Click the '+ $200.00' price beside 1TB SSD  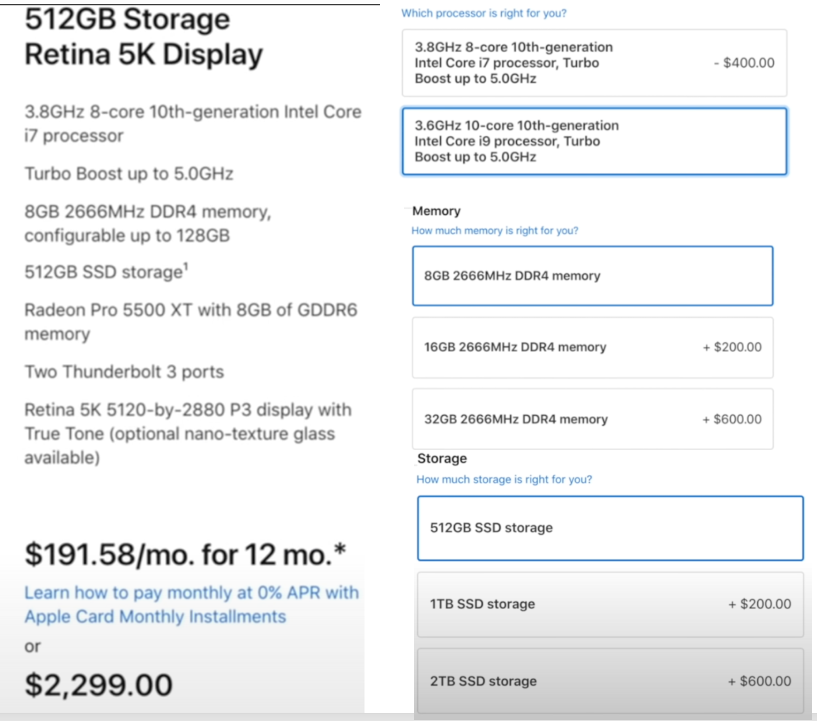pyautogui.click(x=760, y=604)
